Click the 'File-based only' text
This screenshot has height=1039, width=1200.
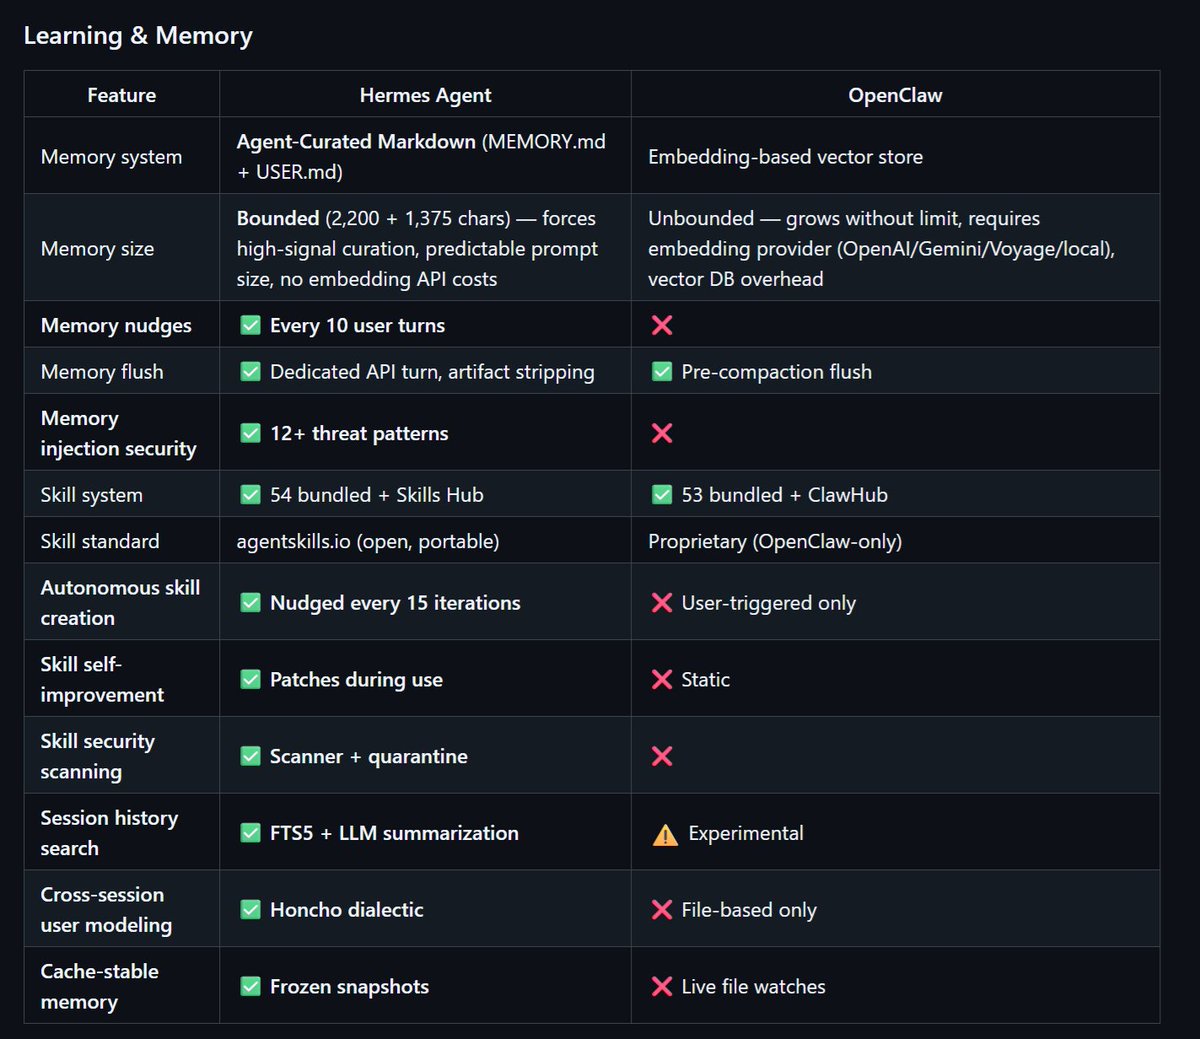(749, 910)
